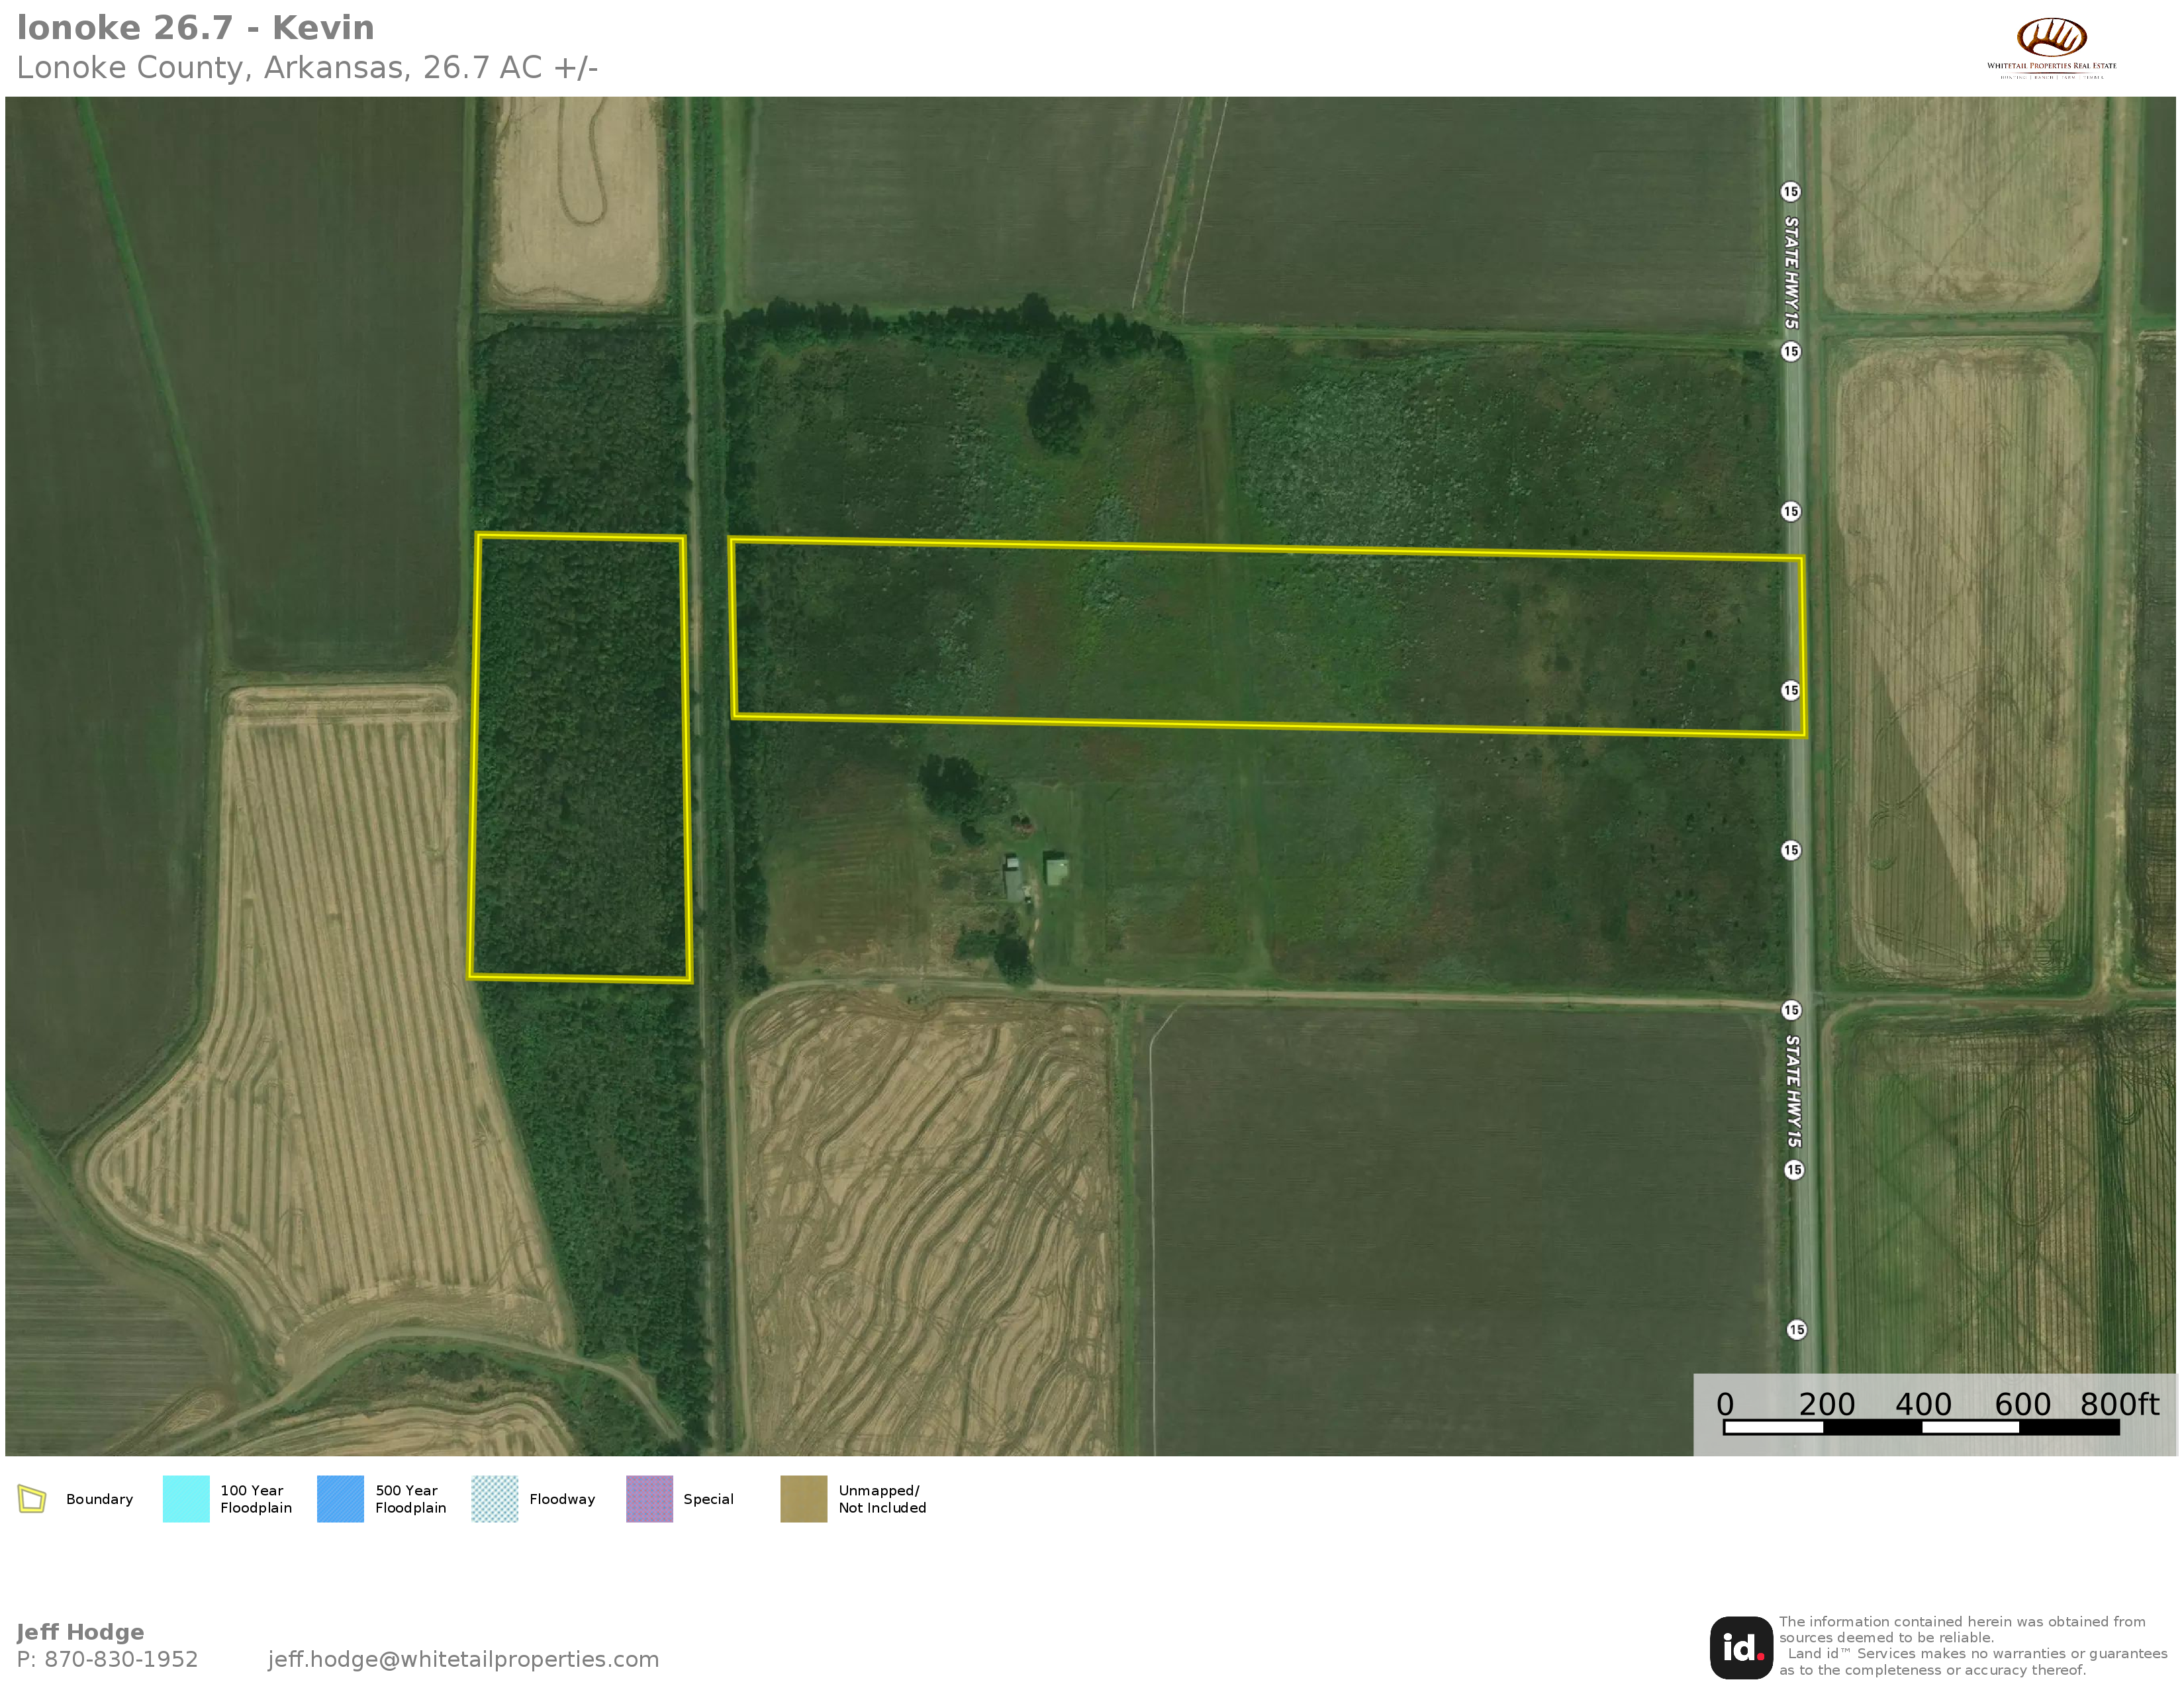Click the Lonoke County, Arkansas subtitle
This screenshot has height=1688, width=2184.
(306, 68)
